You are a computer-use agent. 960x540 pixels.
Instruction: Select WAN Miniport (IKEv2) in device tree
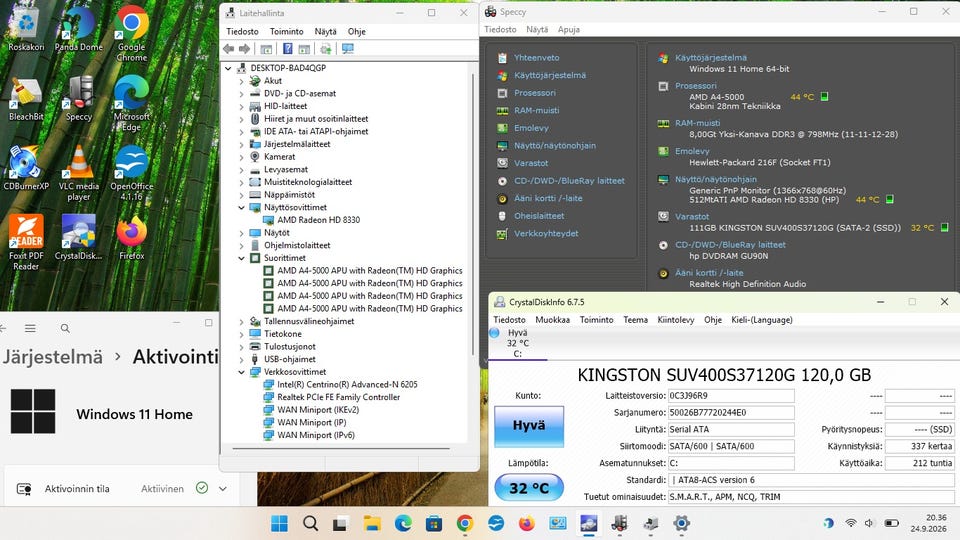318,410
